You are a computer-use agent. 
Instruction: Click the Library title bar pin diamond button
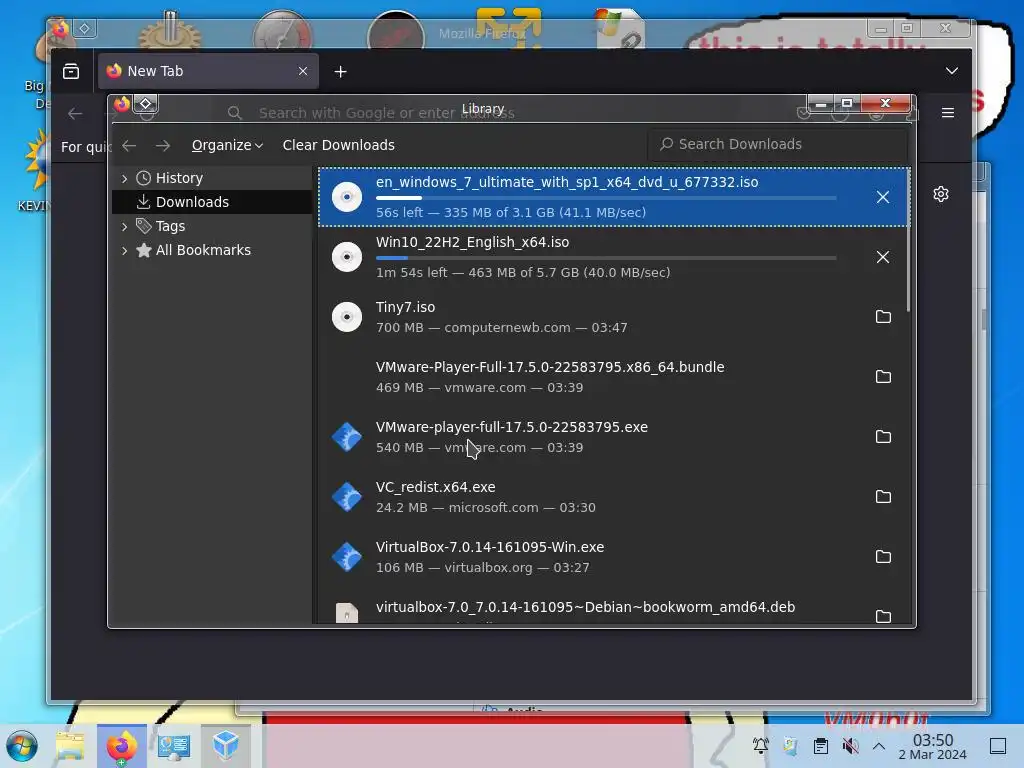pyautogui.click(x=146, y=104)
